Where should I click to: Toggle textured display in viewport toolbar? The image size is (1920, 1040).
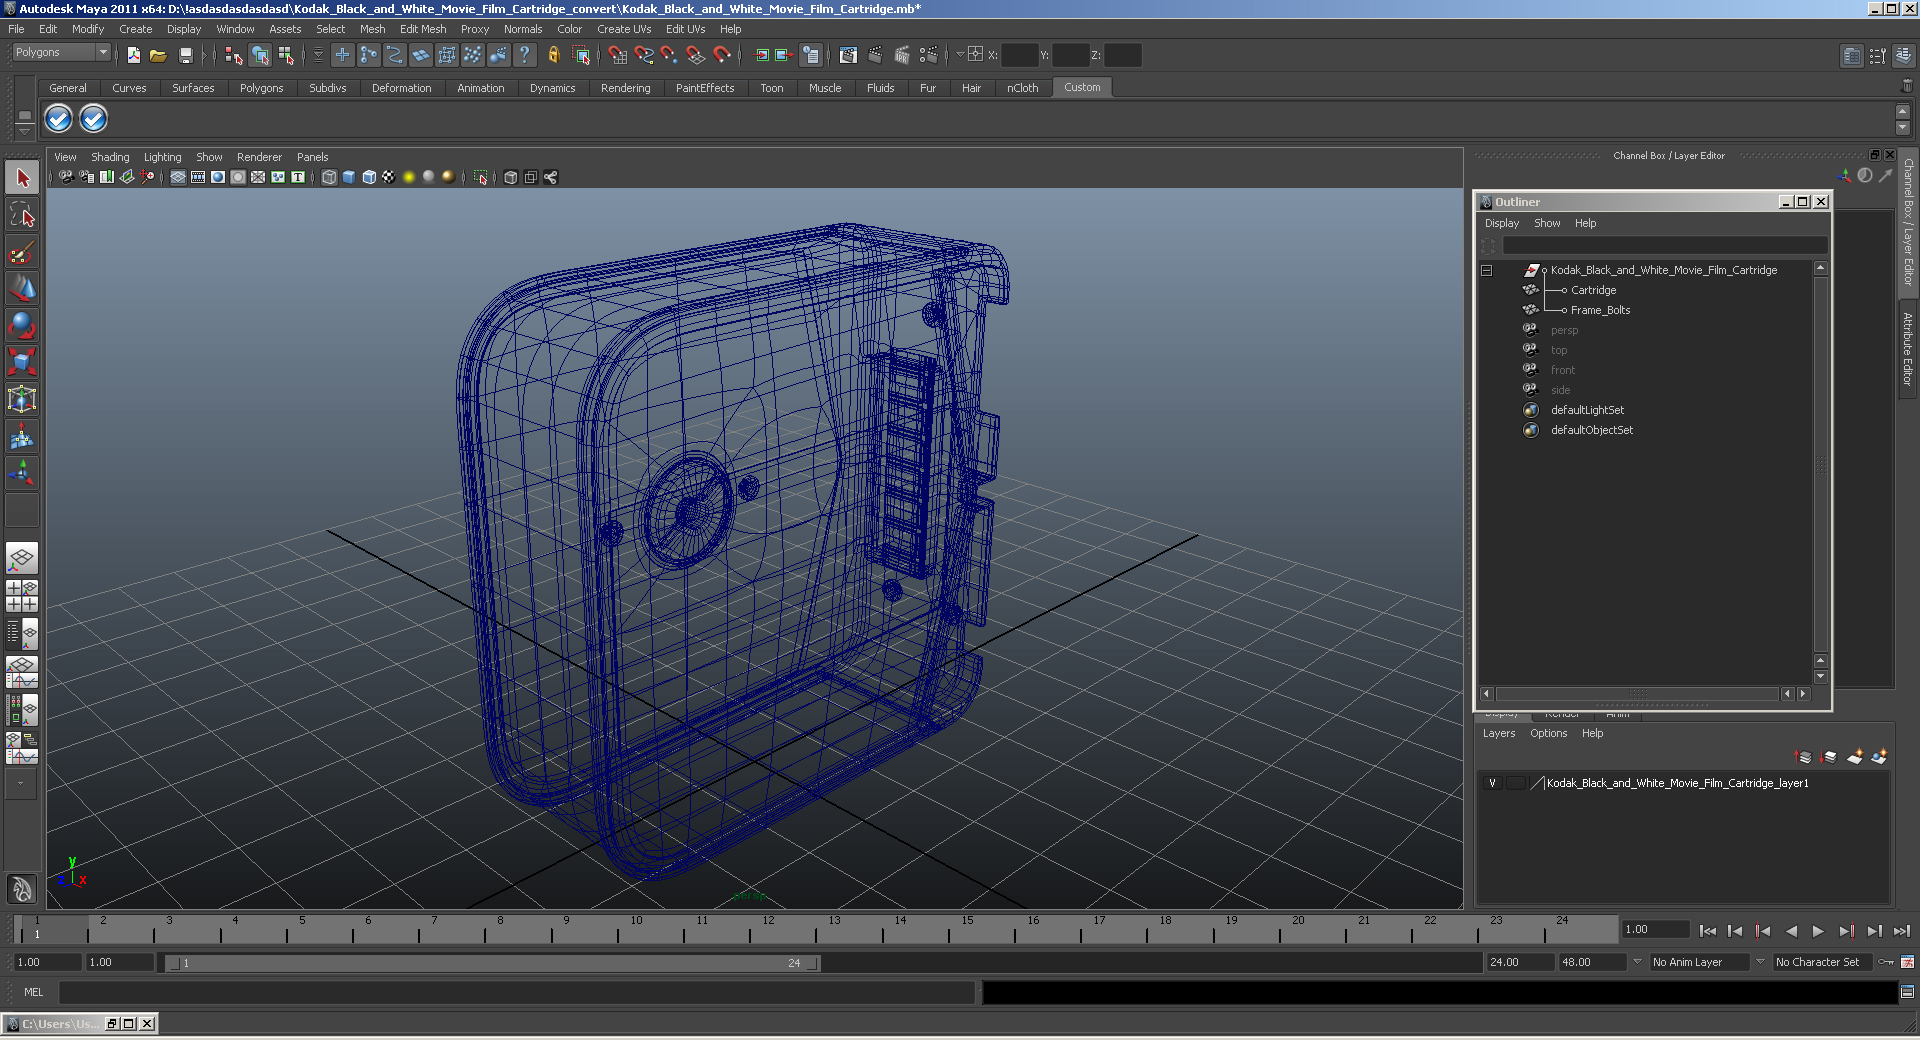(x=389, y=177)
